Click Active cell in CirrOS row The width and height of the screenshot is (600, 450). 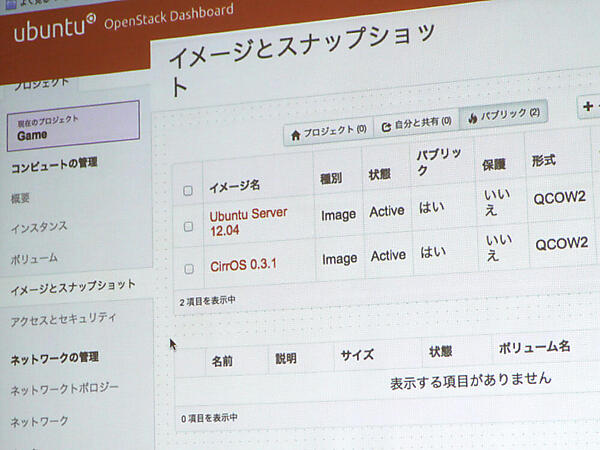[388, 255]
